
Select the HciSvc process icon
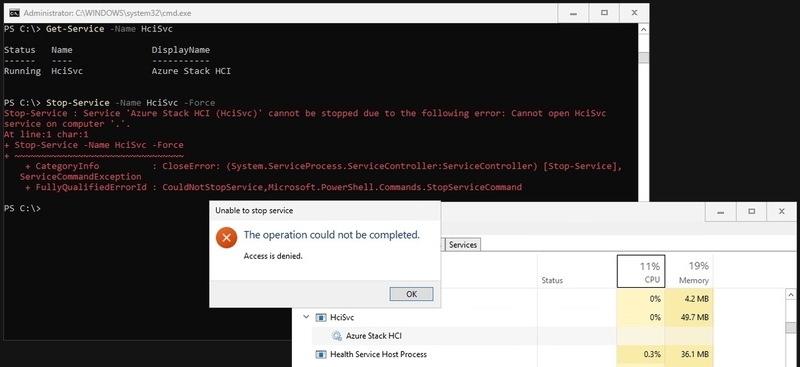tap(321, 317)
